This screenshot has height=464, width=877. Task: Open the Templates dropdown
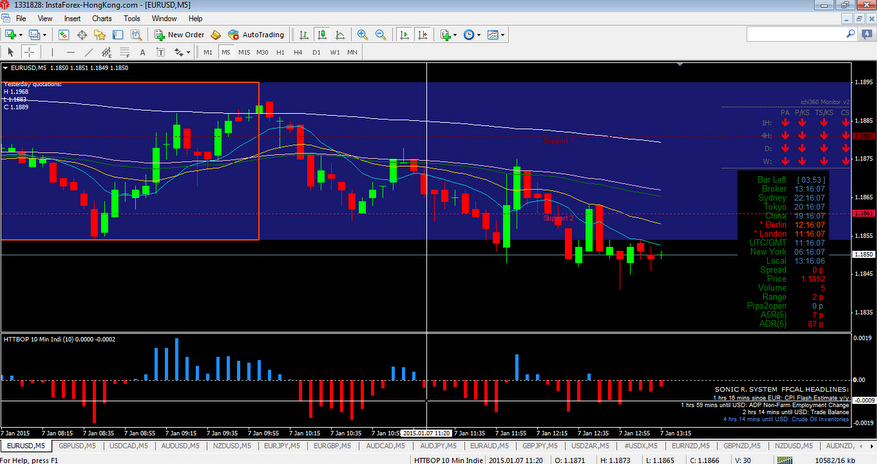click(502, 35)
